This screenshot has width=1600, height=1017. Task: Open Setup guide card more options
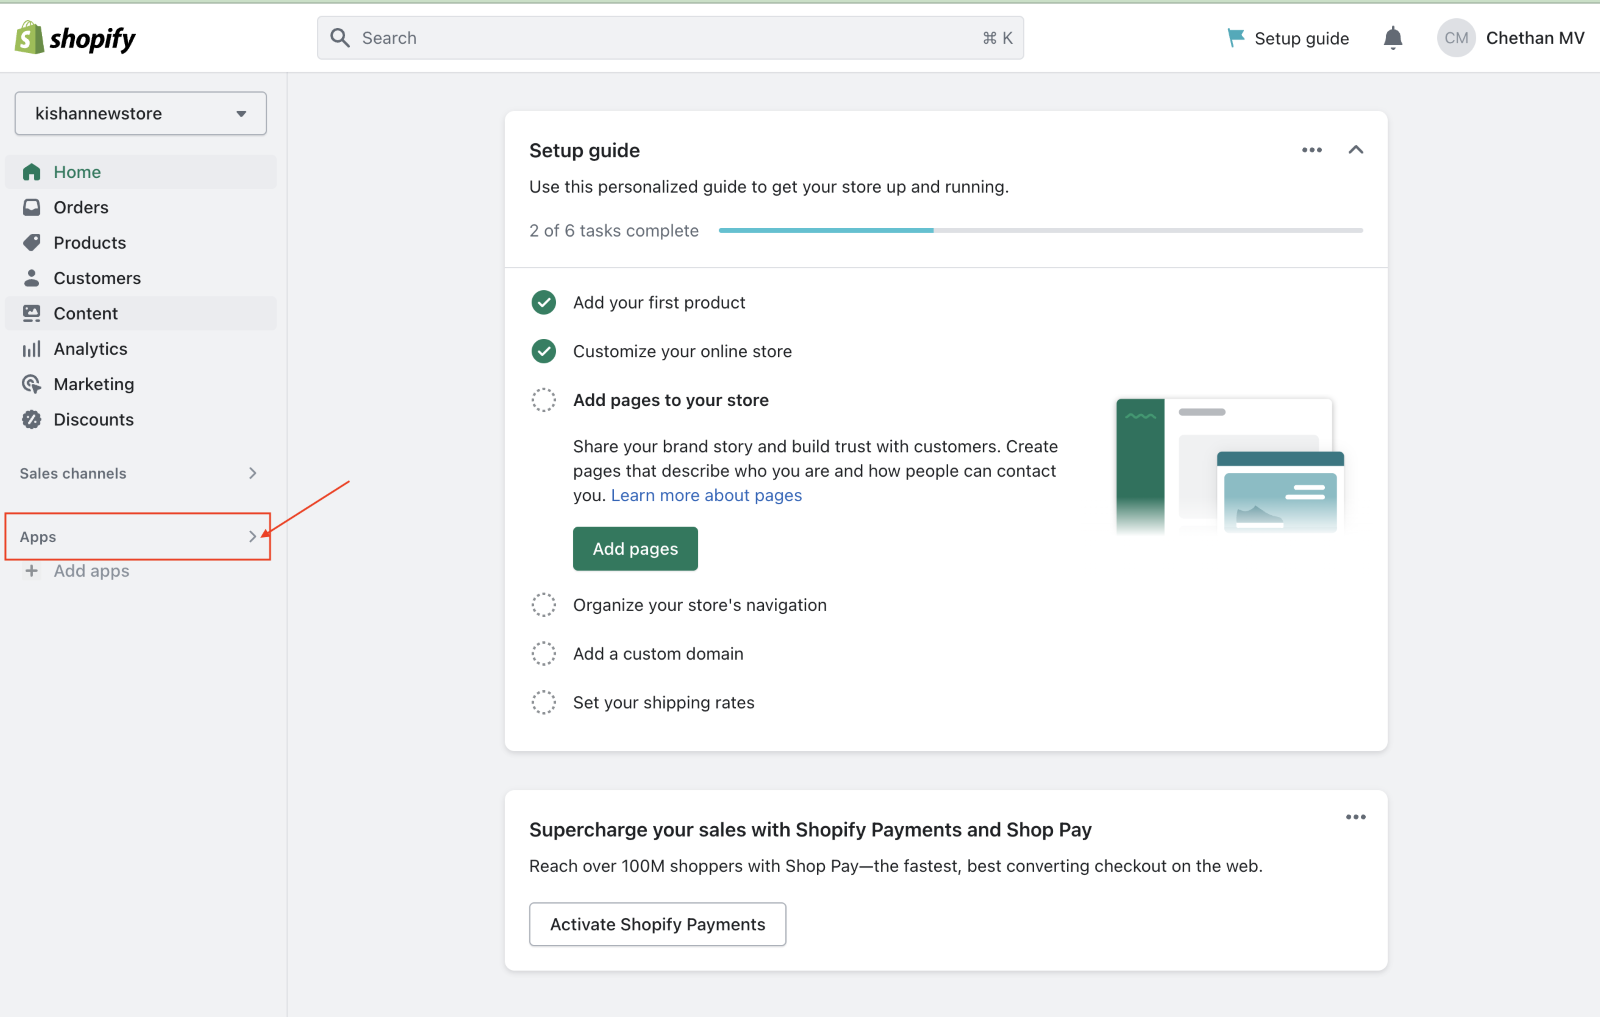(x=1312, y=150)
